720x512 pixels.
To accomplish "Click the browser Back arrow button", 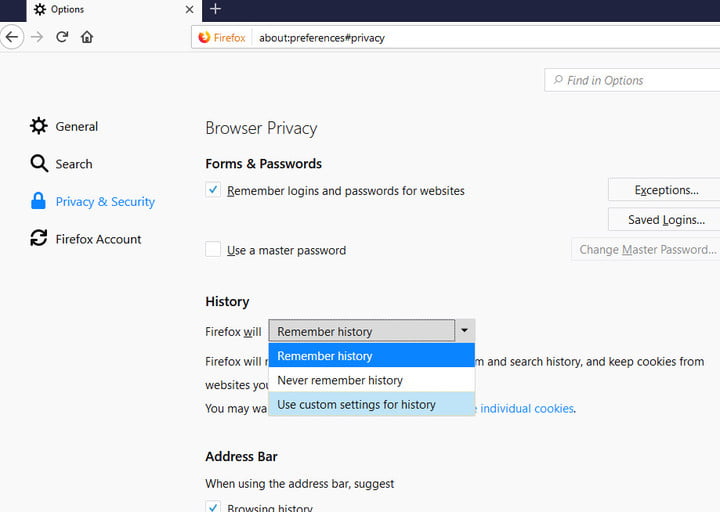I will click(x=12, y=37).
